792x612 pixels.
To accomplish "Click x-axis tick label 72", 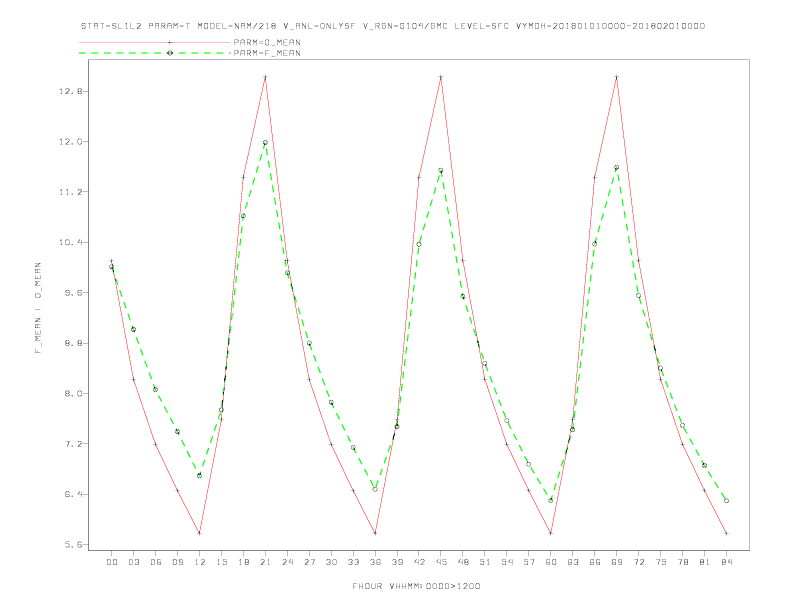I will tap(638, 562).
